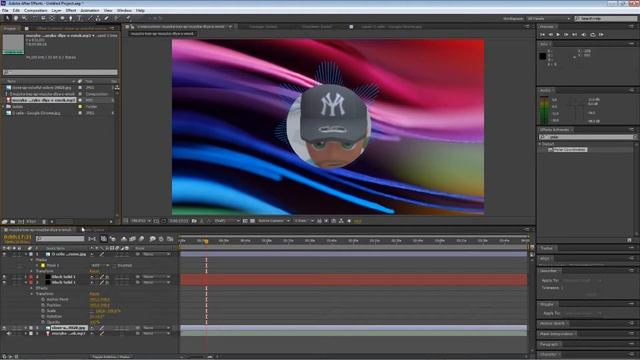Check the Inverted box for Mask 1

115,265
